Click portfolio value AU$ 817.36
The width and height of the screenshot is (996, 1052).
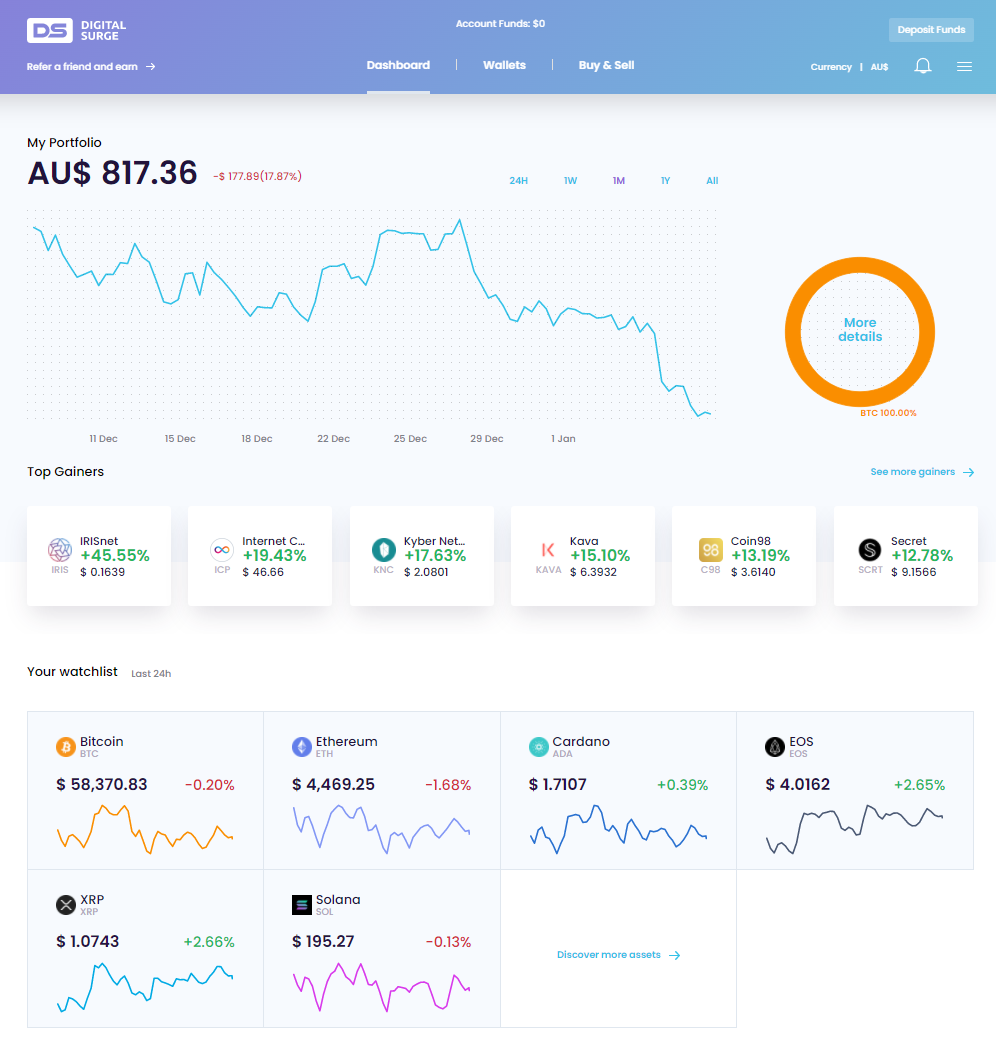coord(112,173)
